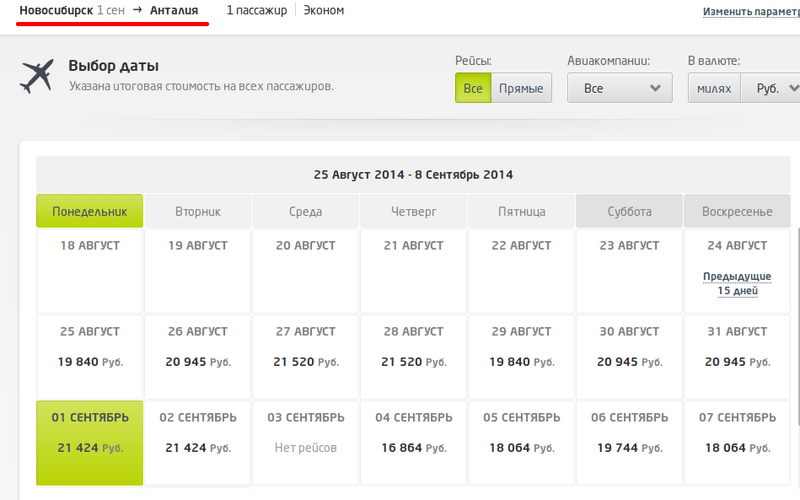Click the Новосибирск → Анталия route text

(x=112, y=10)
